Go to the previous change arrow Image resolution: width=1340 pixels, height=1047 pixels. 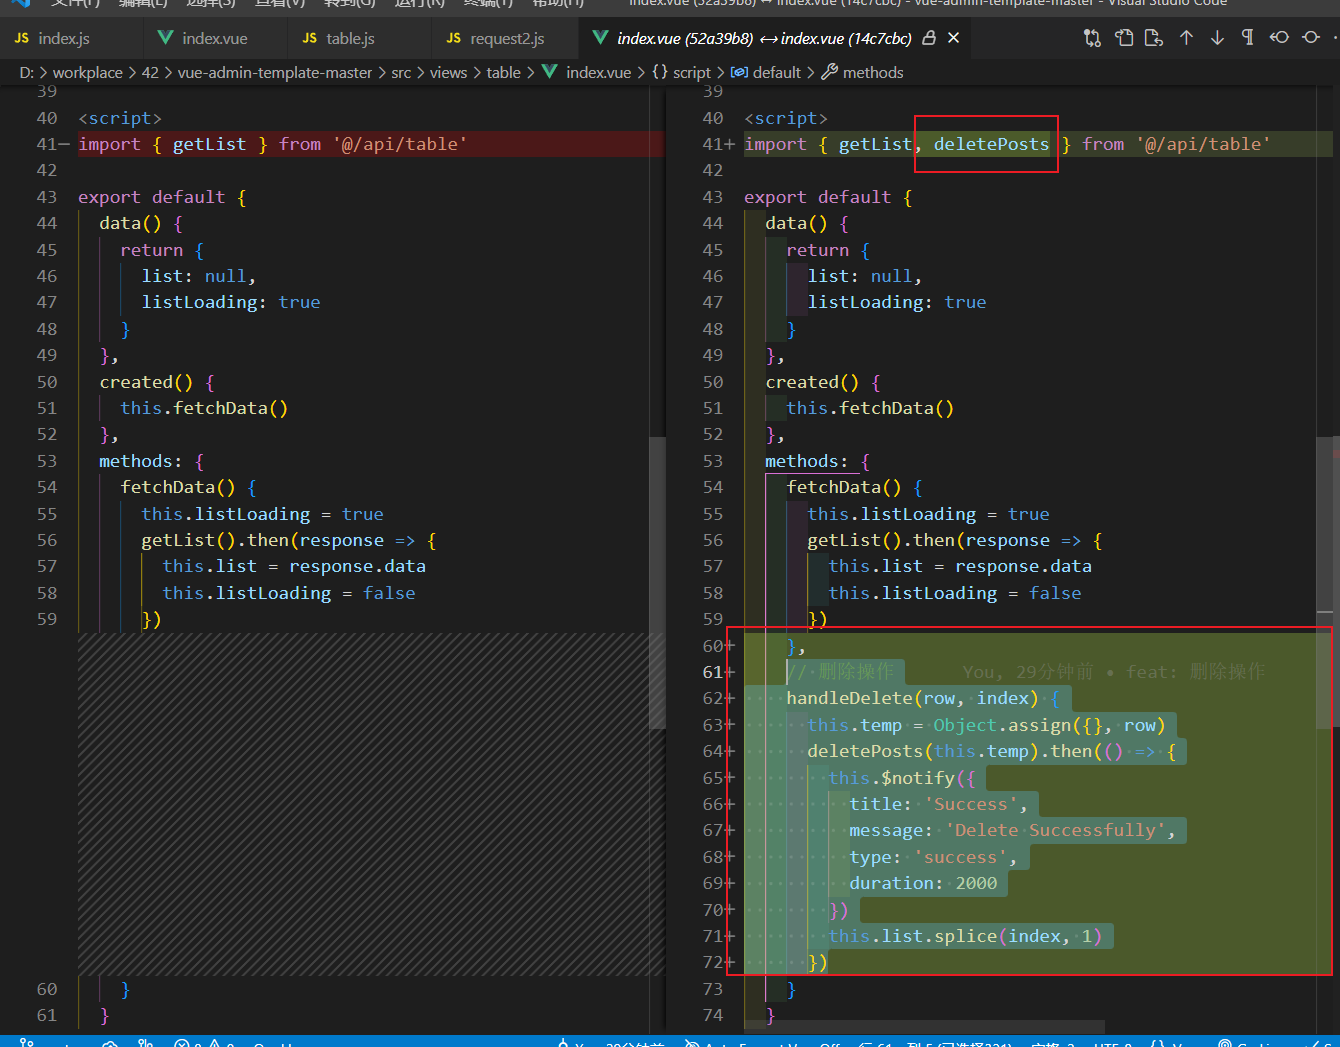(x=1186, y=38)
